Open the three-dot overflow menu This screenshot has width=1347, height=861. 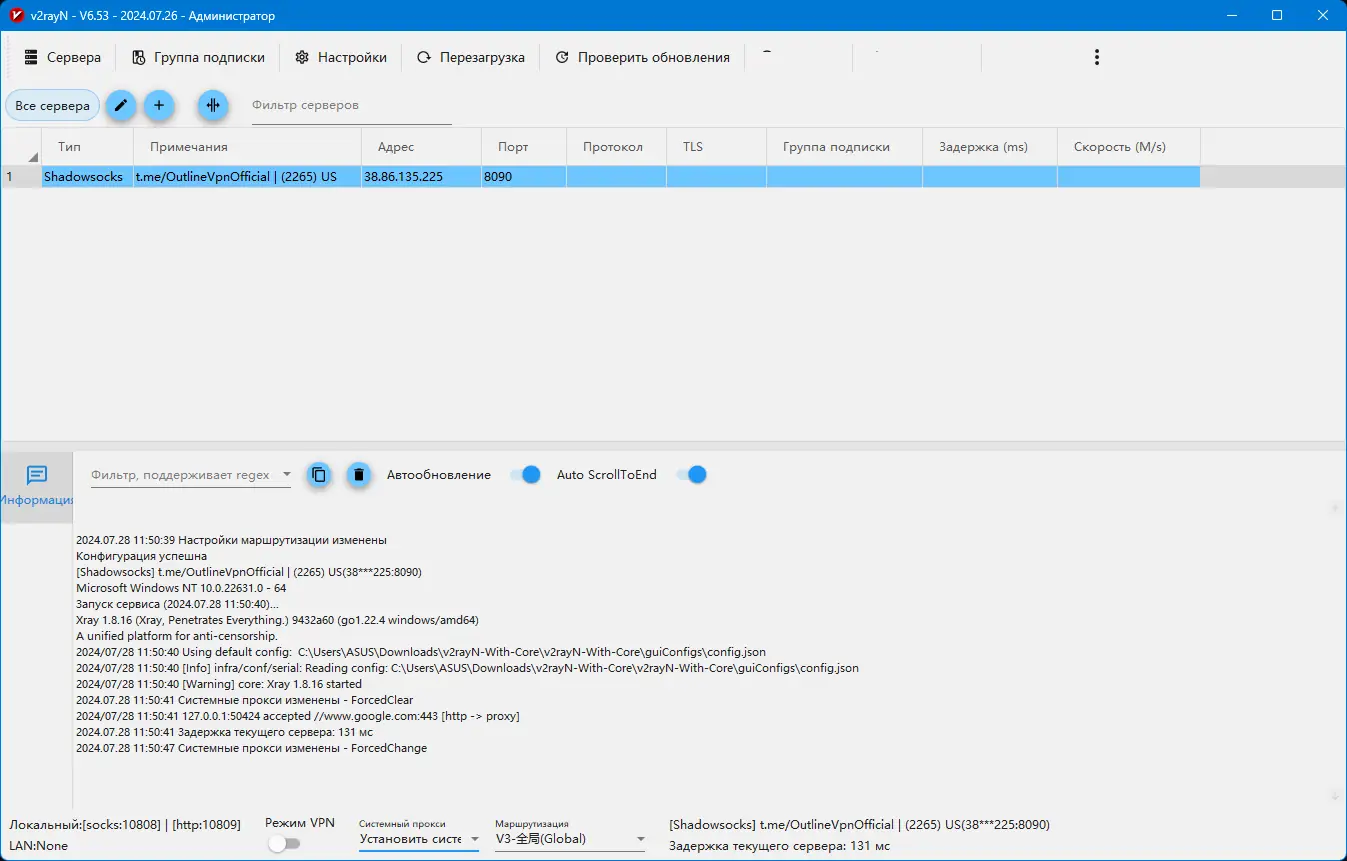(1097, 58)
